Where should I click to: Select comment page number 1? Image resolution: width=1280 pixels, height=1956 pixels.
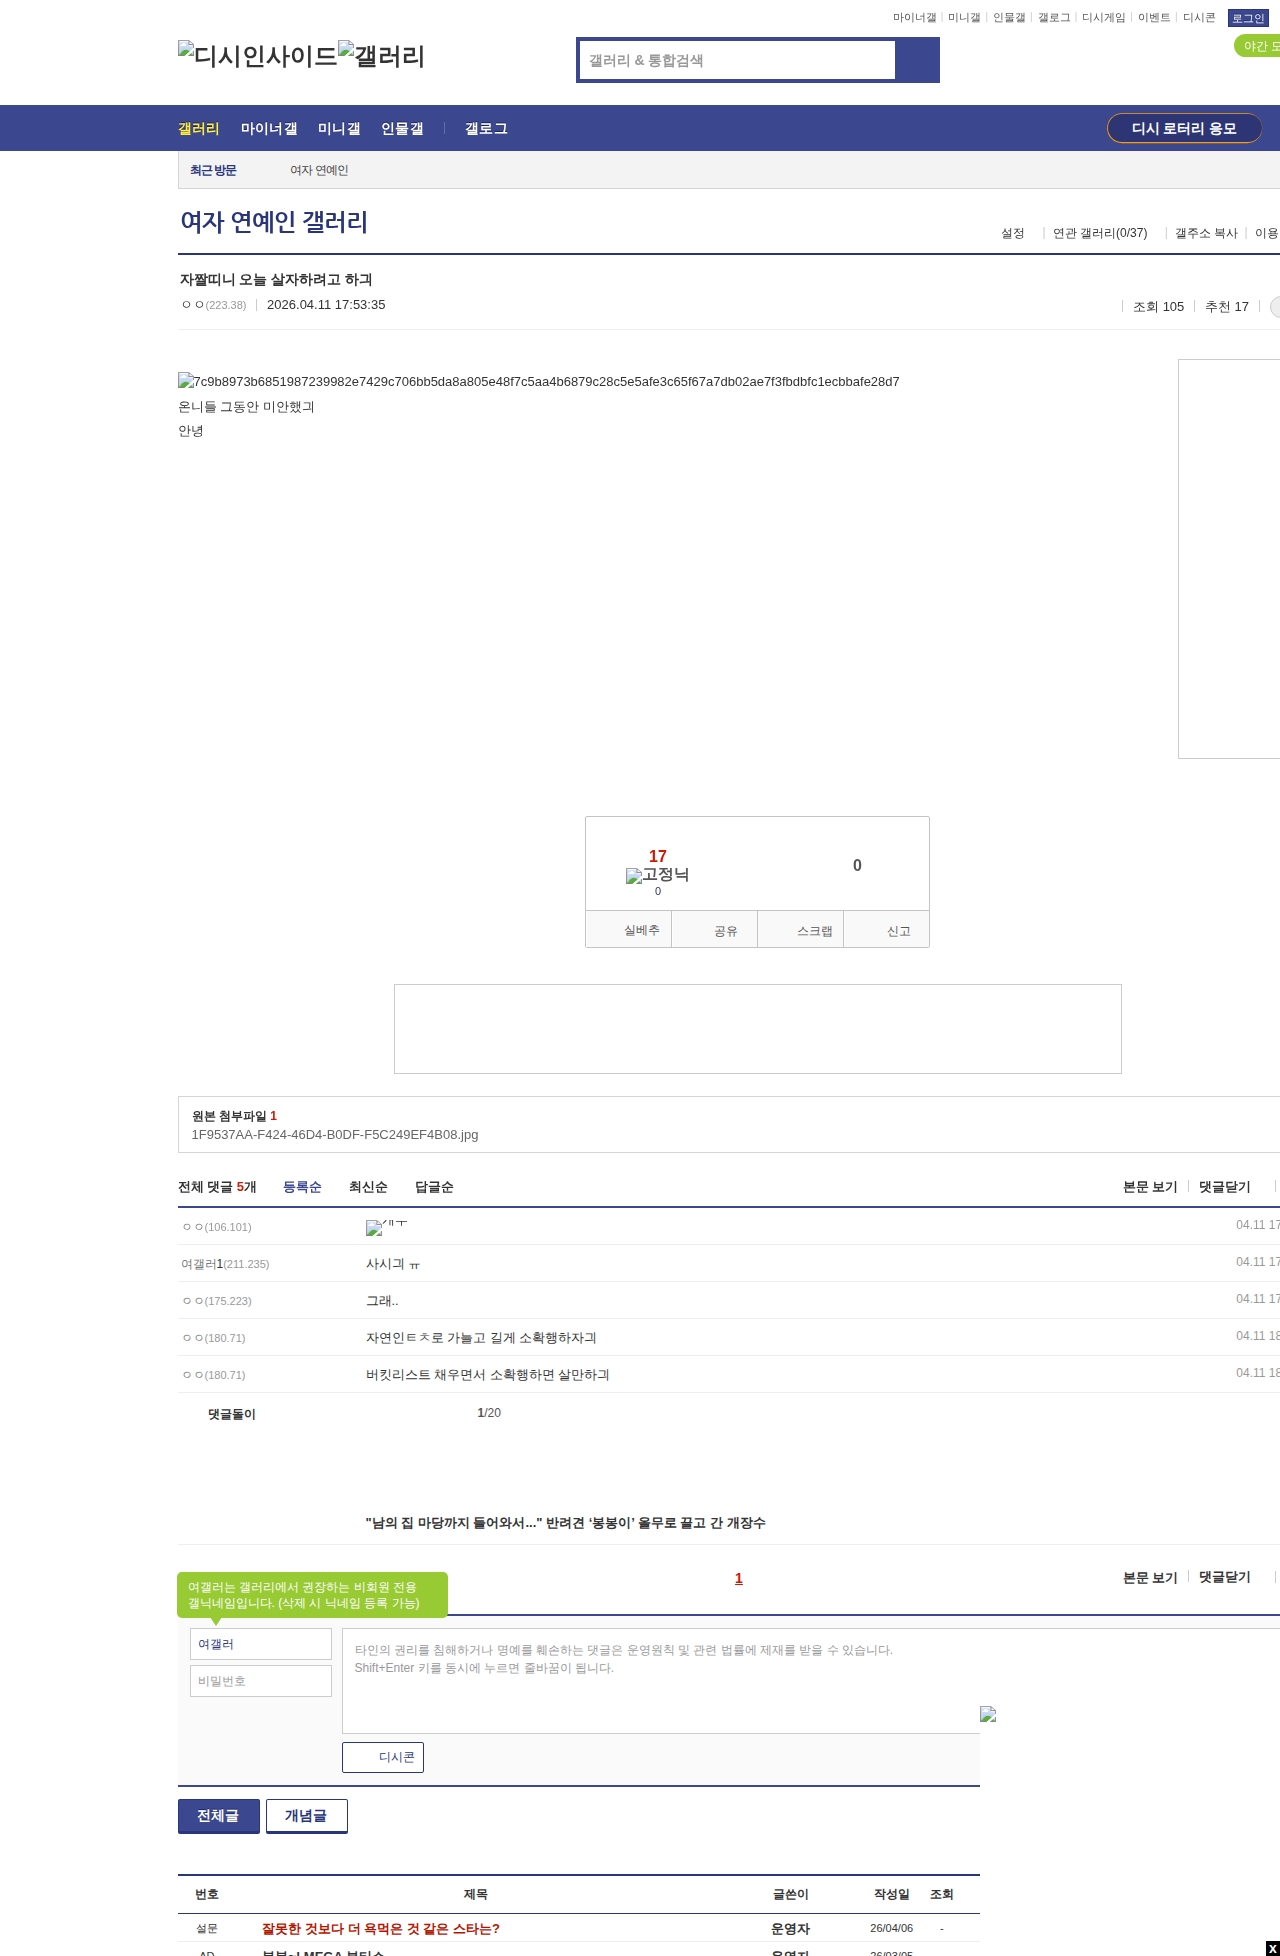739,1578
